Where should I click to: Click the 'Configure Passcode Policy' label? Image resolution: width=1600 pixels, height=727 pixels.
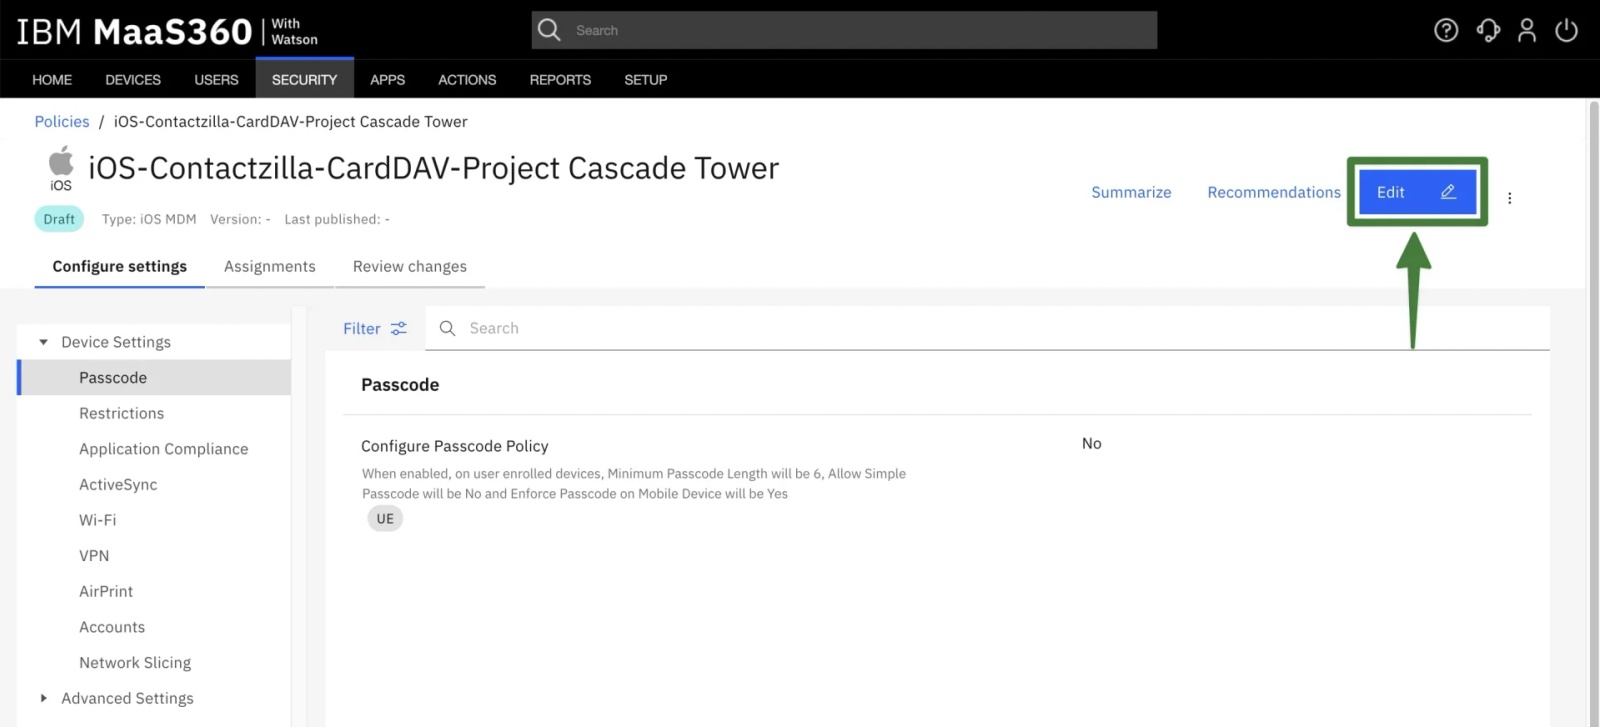[454, 446]
